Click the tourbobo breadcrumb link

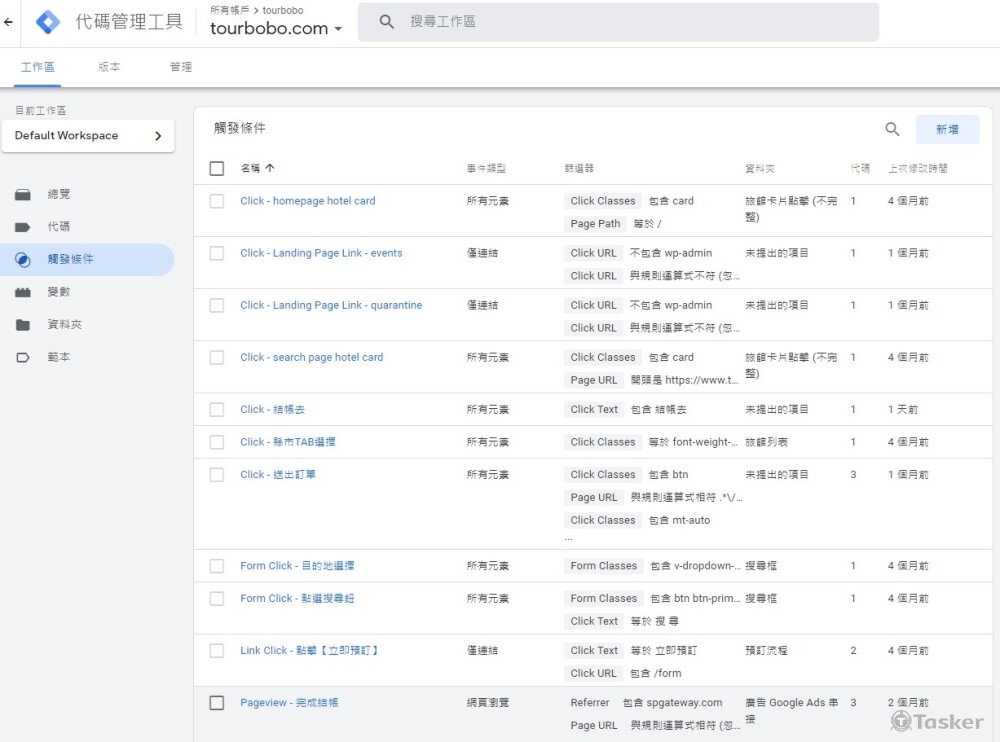click(x=283, y=10)
